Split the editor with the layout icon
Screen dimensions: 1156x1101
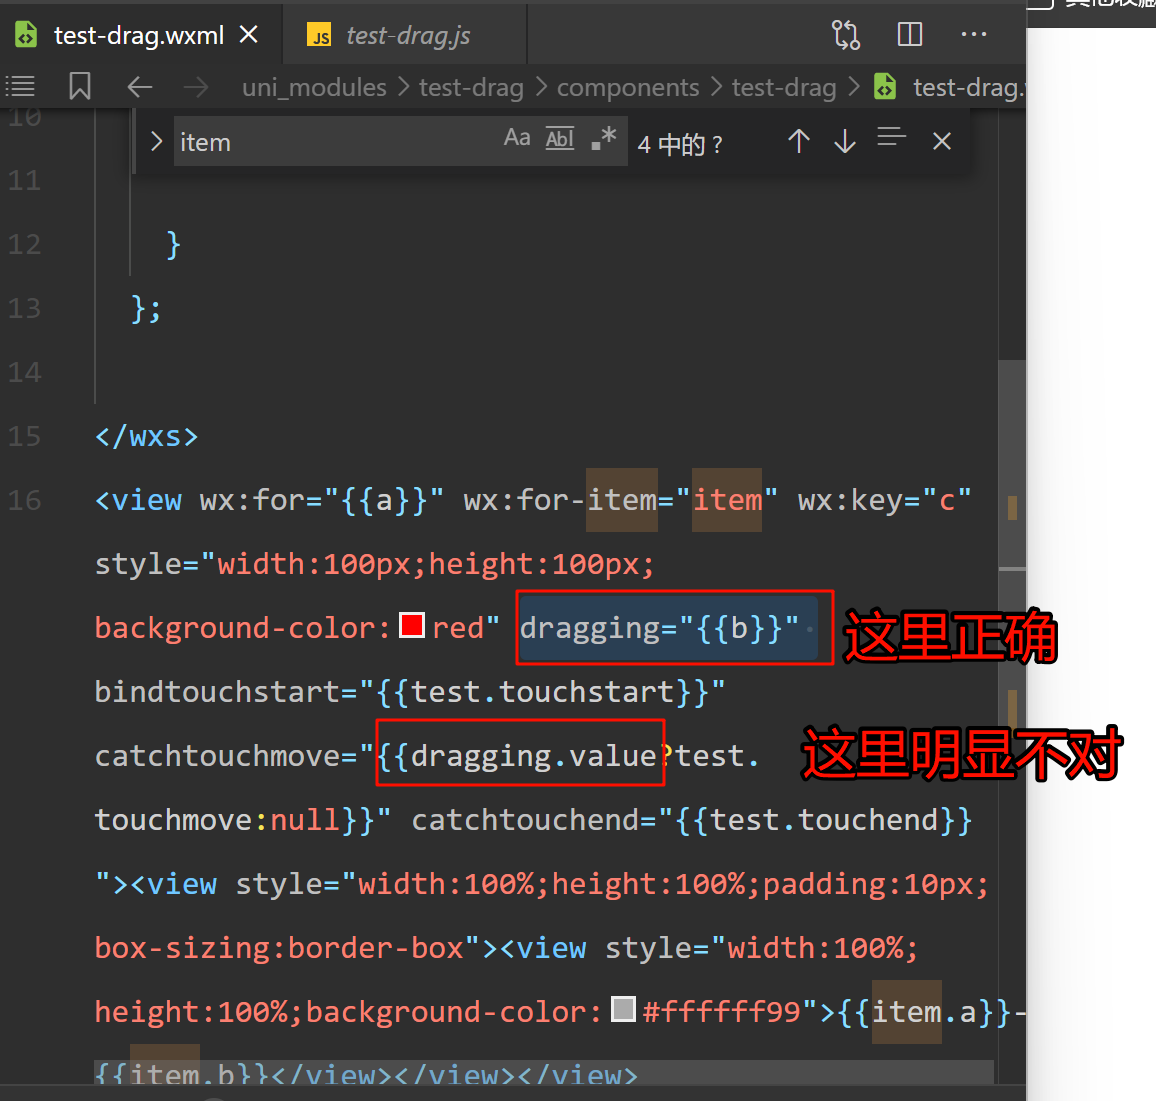pos(910,35)
